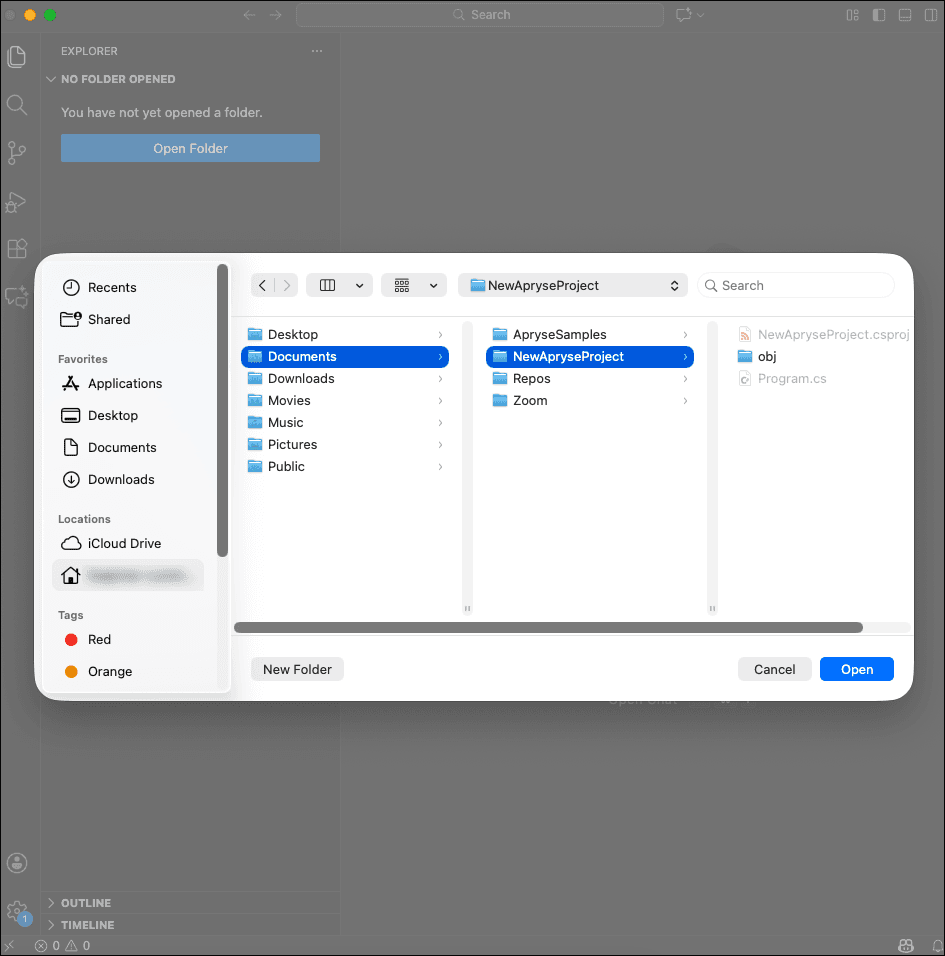Image resolution: width=945 pixels, height=956 pixels.
Task: Click the New Folder button
Action: 297,669
